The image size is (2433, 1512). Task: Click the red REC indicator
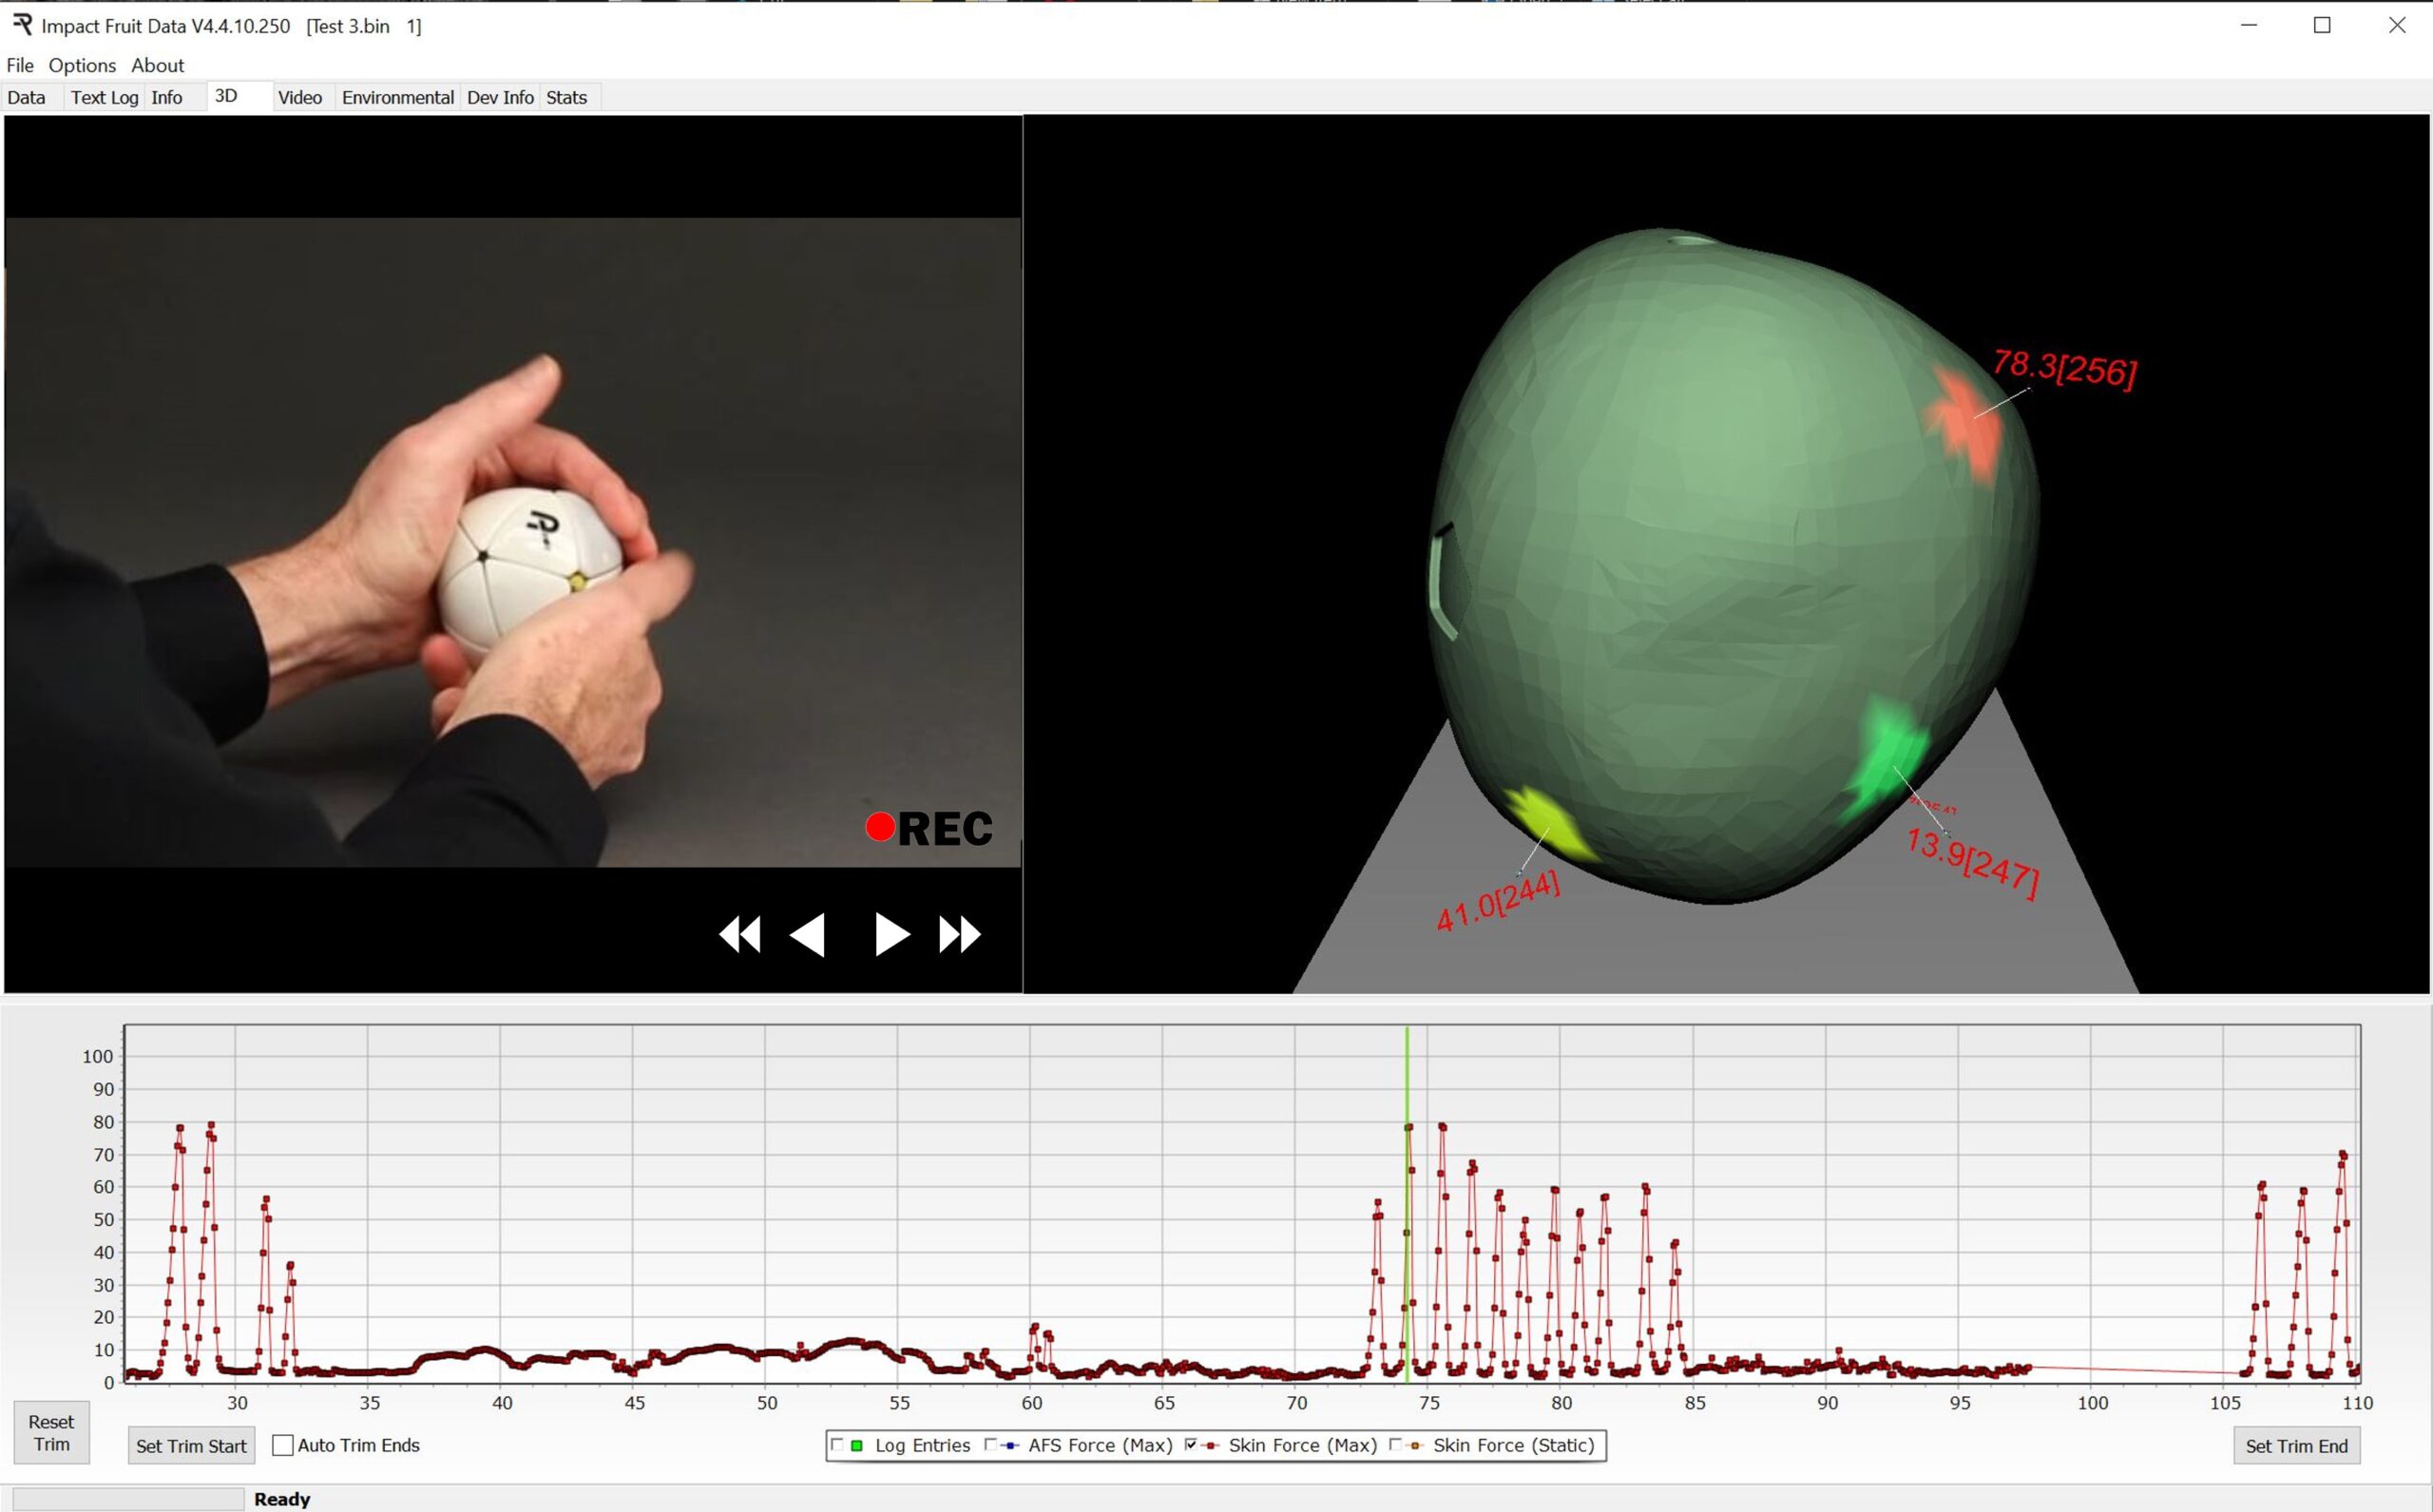coord(880,827)
